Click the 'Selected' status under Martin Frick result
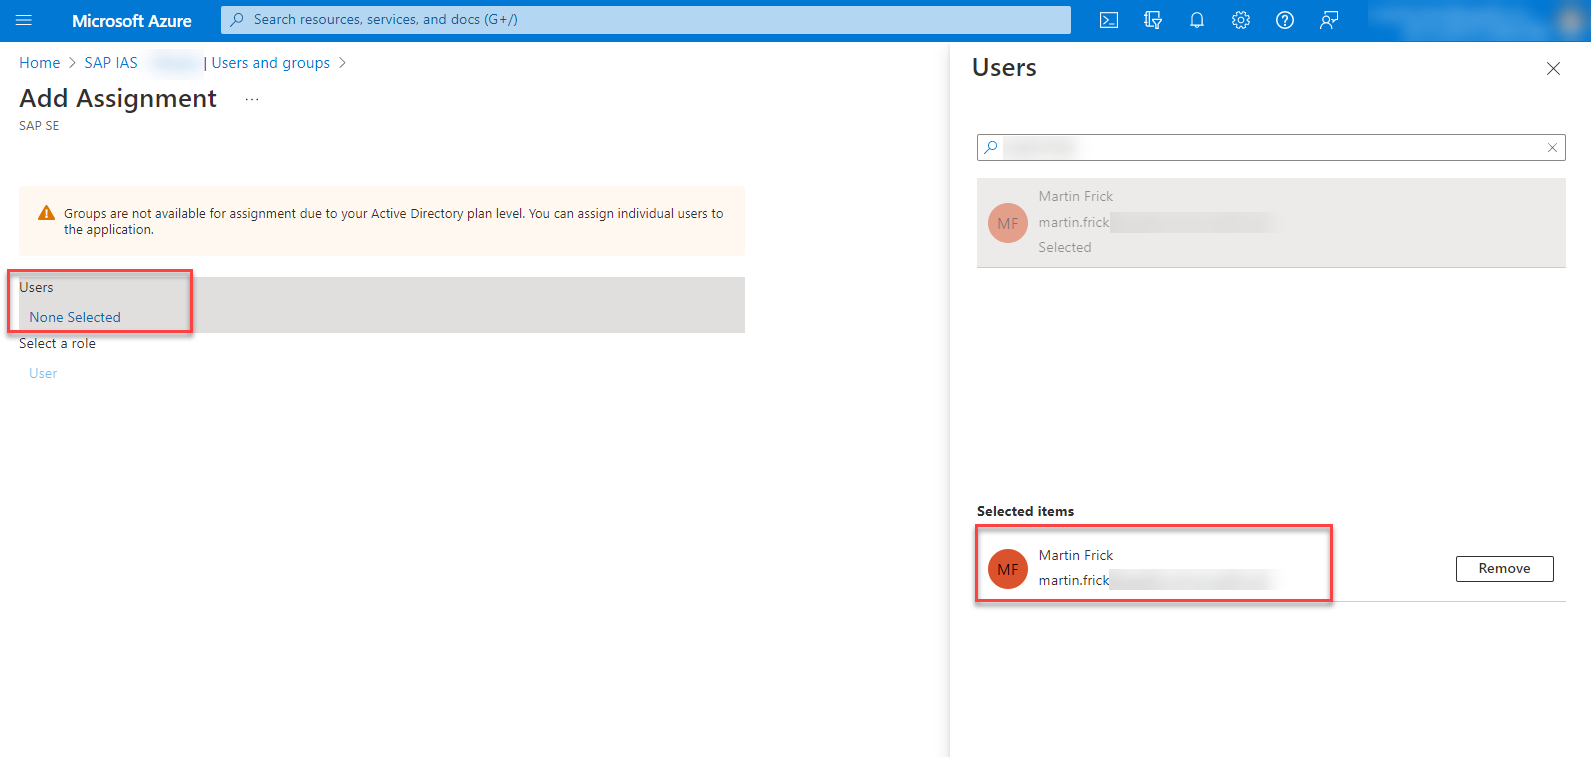1591x757 pixels. coord(1064,247)
